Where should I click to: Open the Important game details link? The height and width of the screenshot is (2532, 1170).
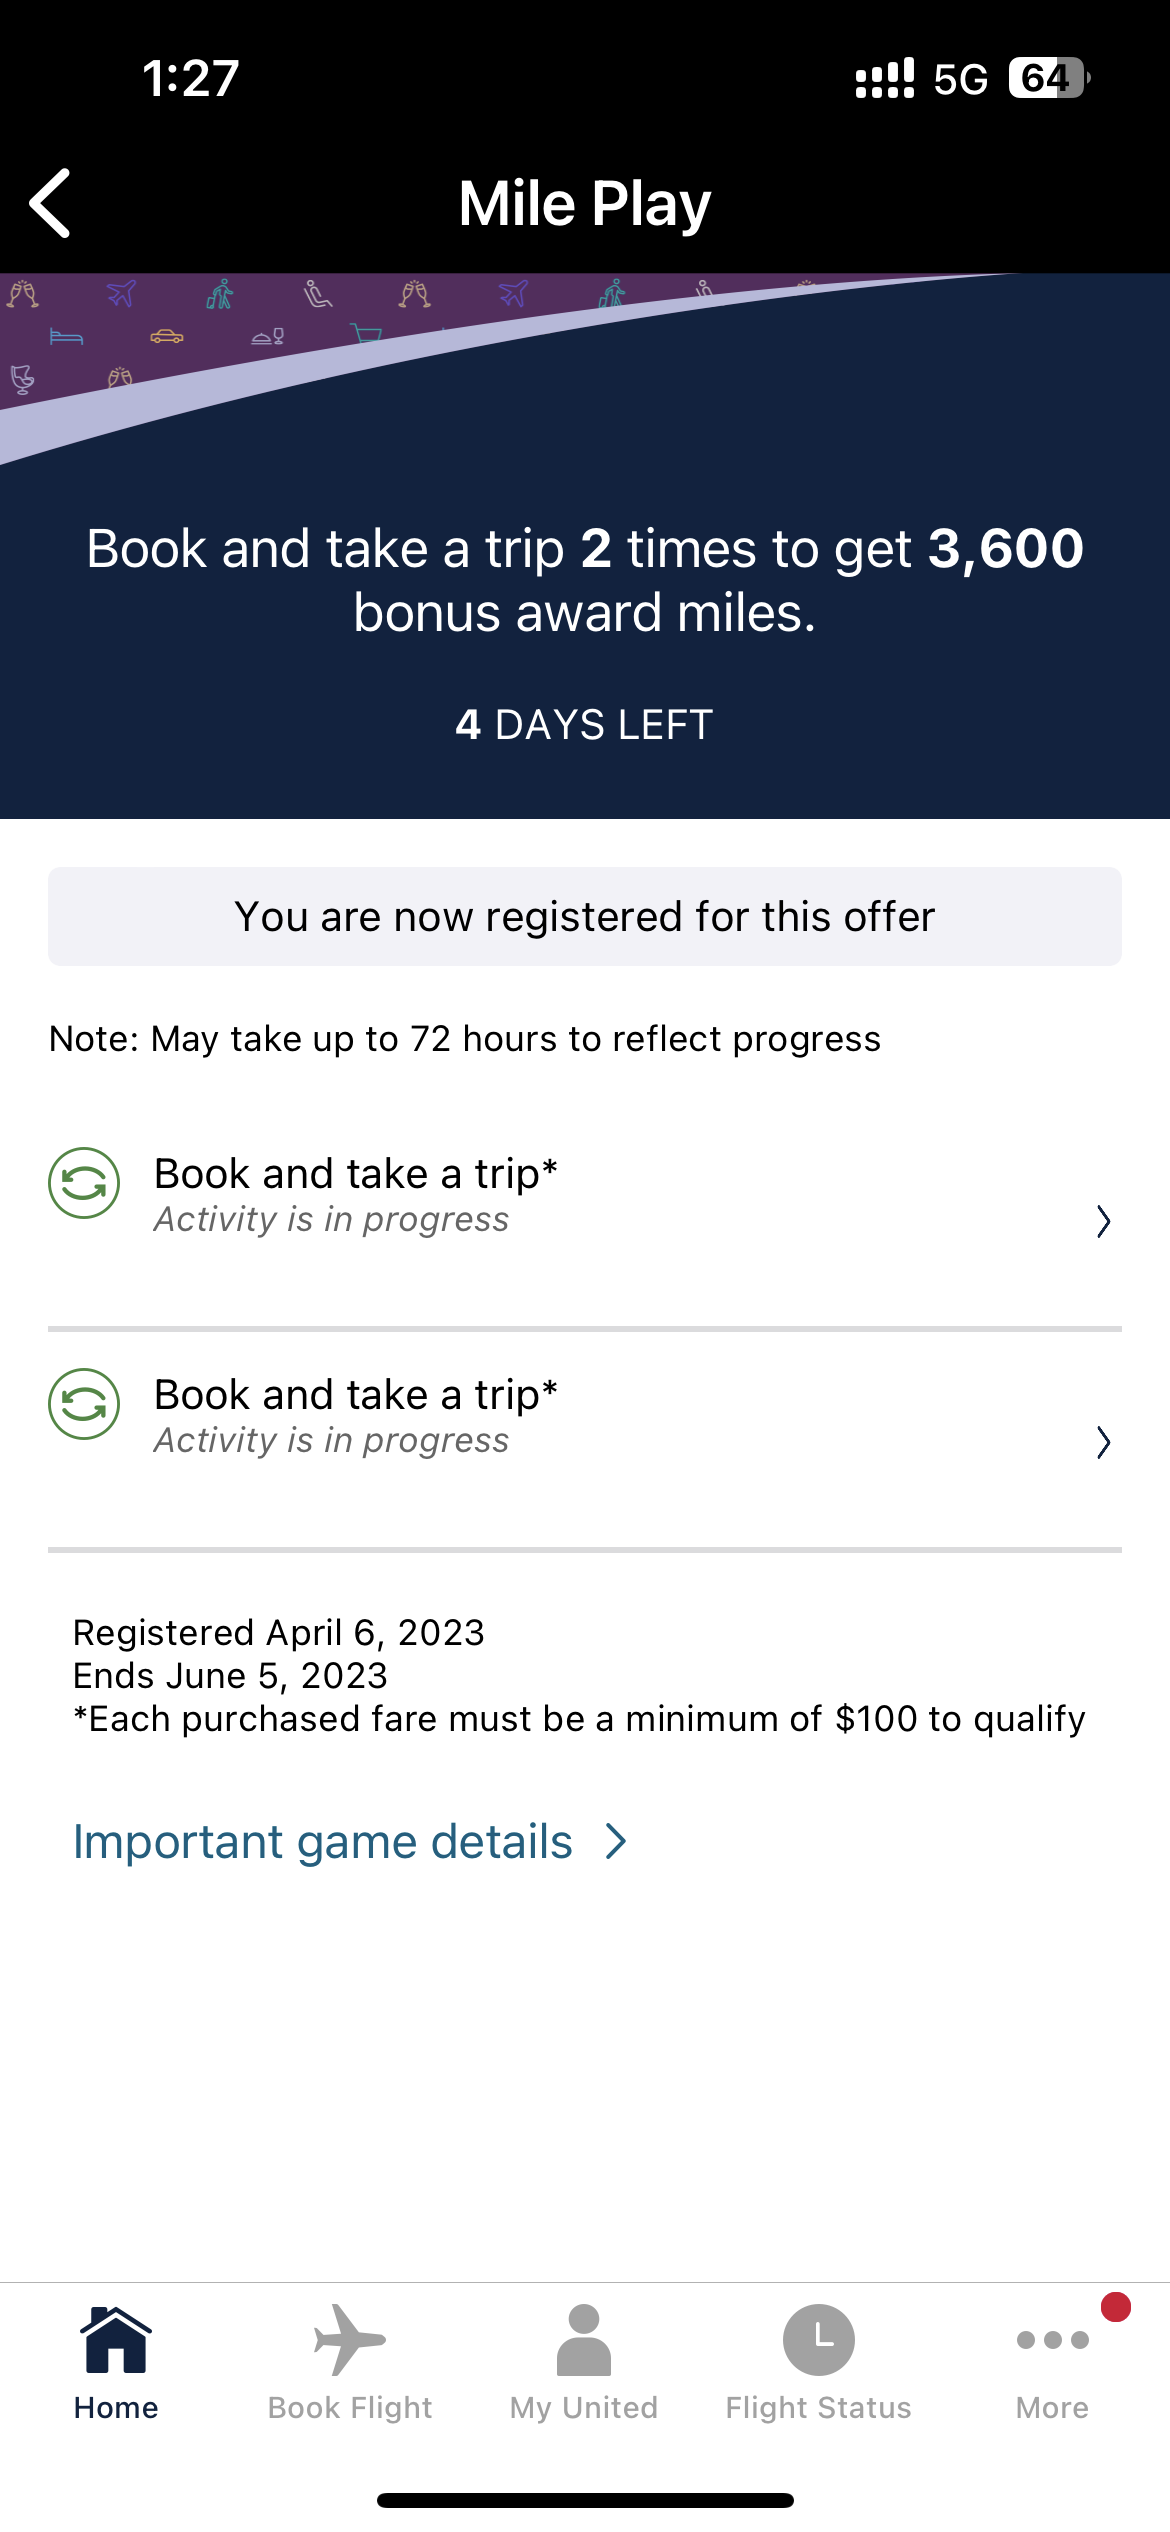point(323,1842)
